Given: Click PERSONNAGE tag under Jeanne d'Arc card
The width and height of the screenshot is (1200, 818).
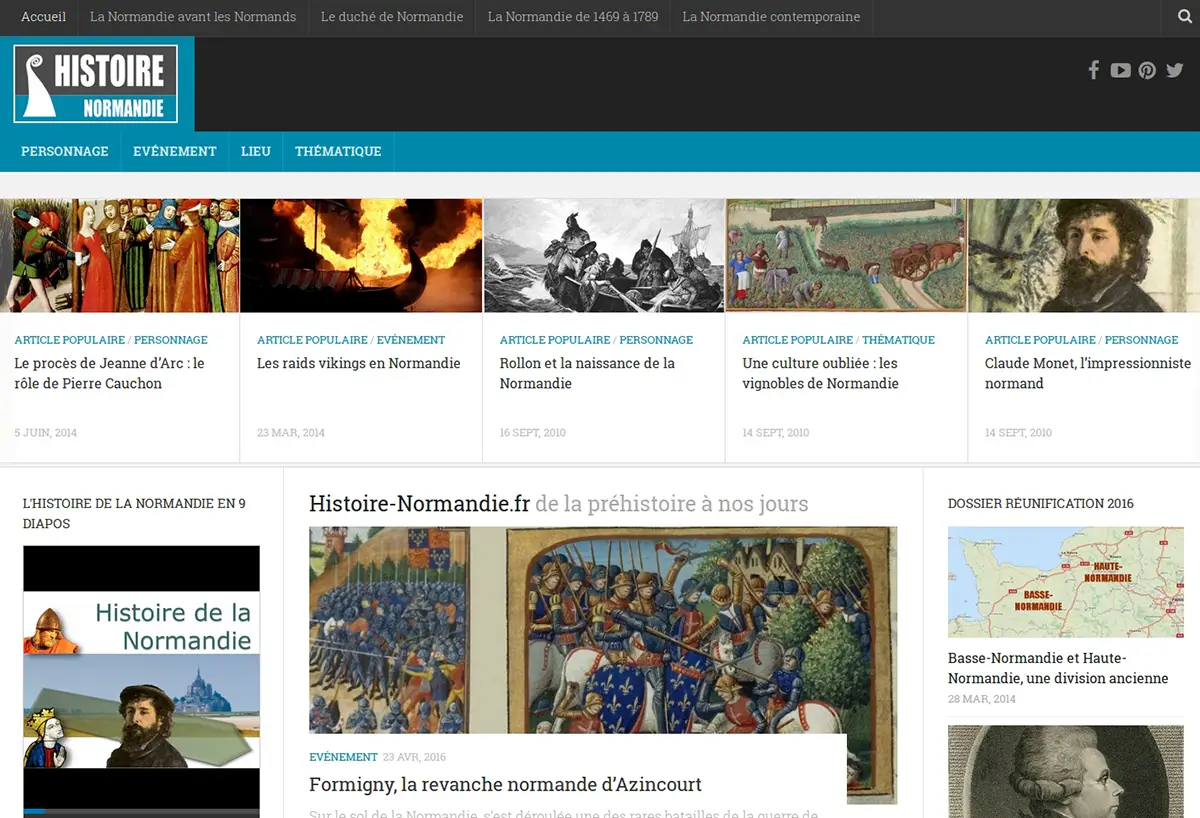Looking at the screenshot, I should 171,340.
